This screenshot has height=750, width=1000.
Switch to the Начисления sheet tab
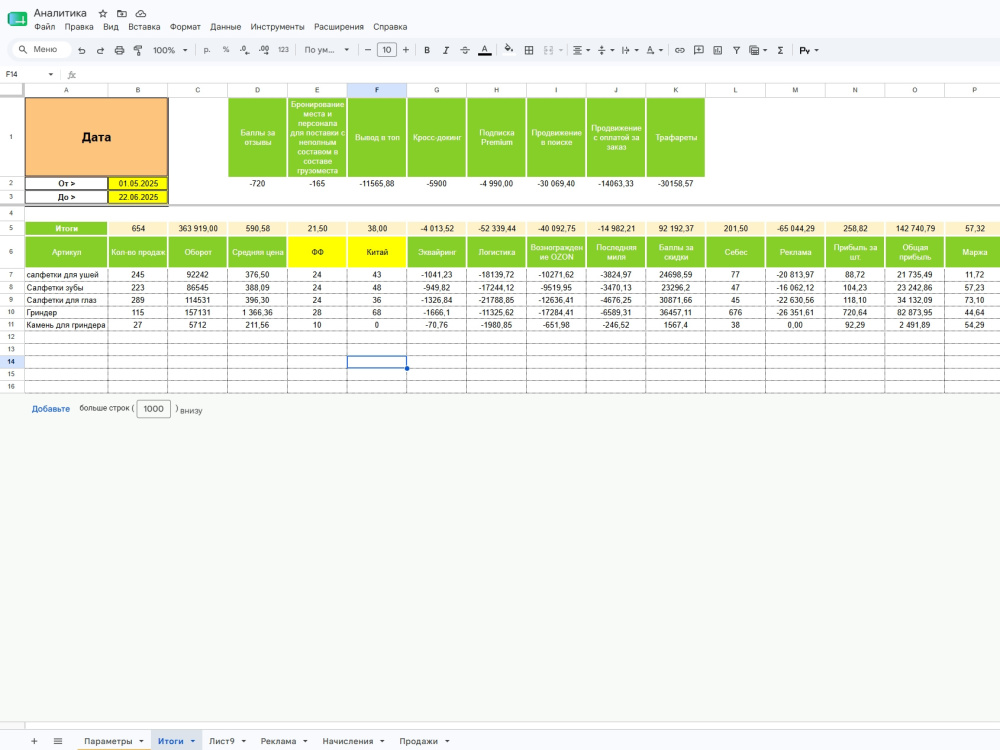(353, 741)
